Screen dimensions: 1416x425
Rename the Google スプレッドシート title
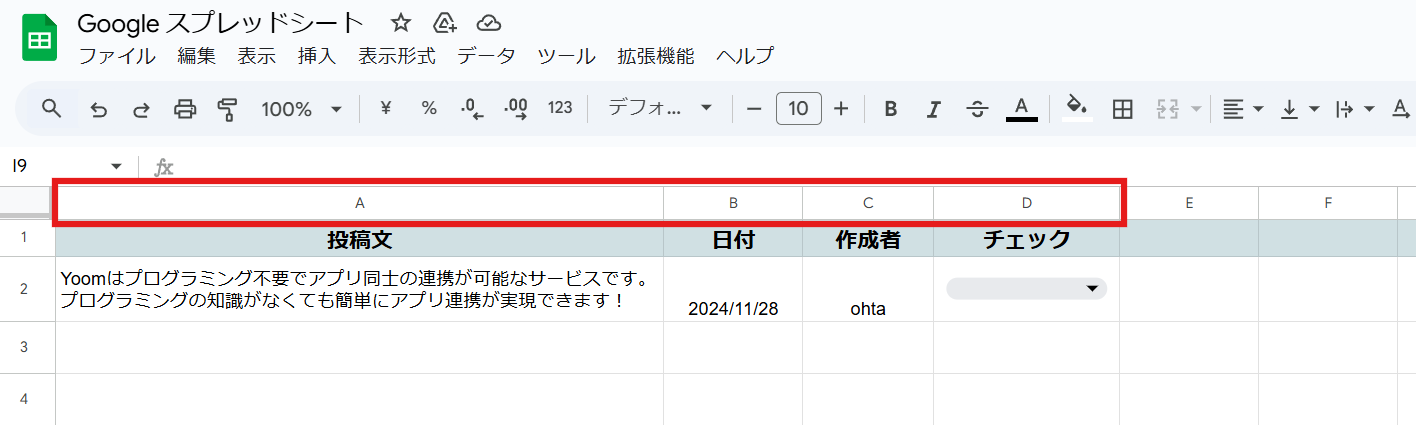[x=220, y=23]
